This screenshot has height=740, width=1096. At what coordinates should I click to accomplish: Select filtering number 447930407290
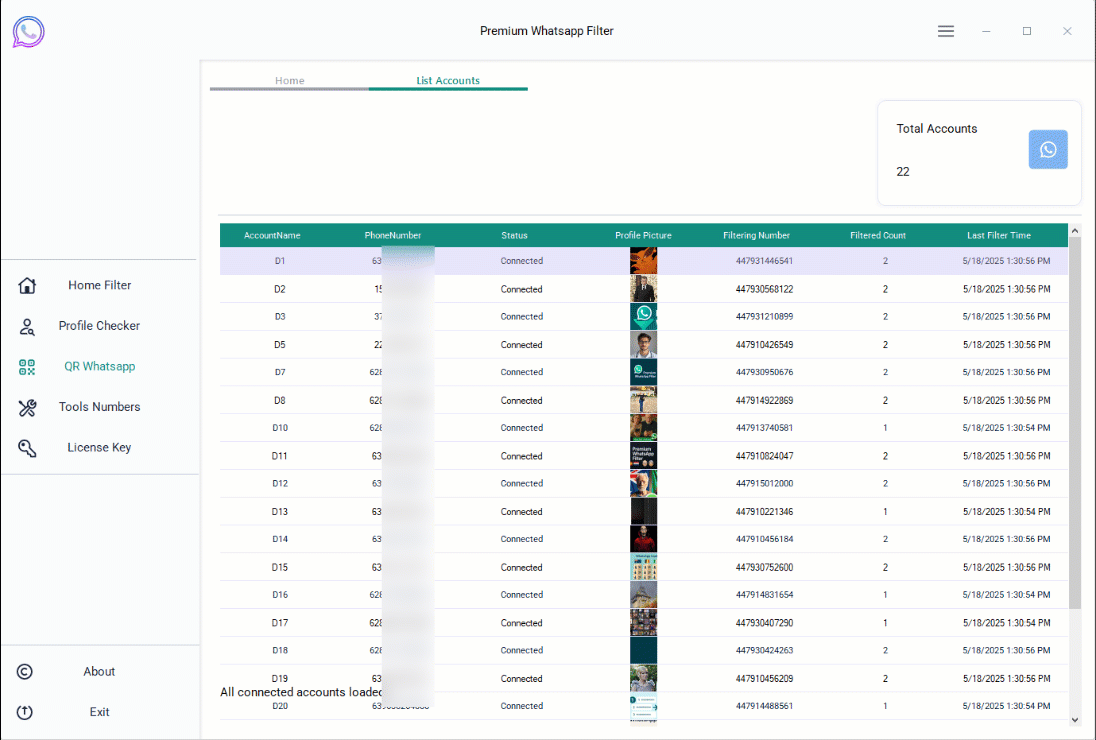pyautogui.click(x=764, y=623)
